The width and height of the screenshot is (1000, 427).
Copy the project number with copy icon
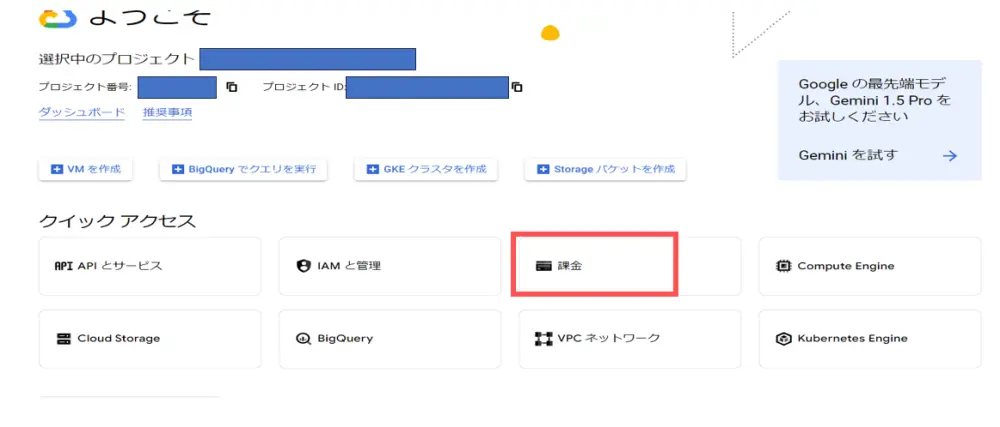point(232,87)
